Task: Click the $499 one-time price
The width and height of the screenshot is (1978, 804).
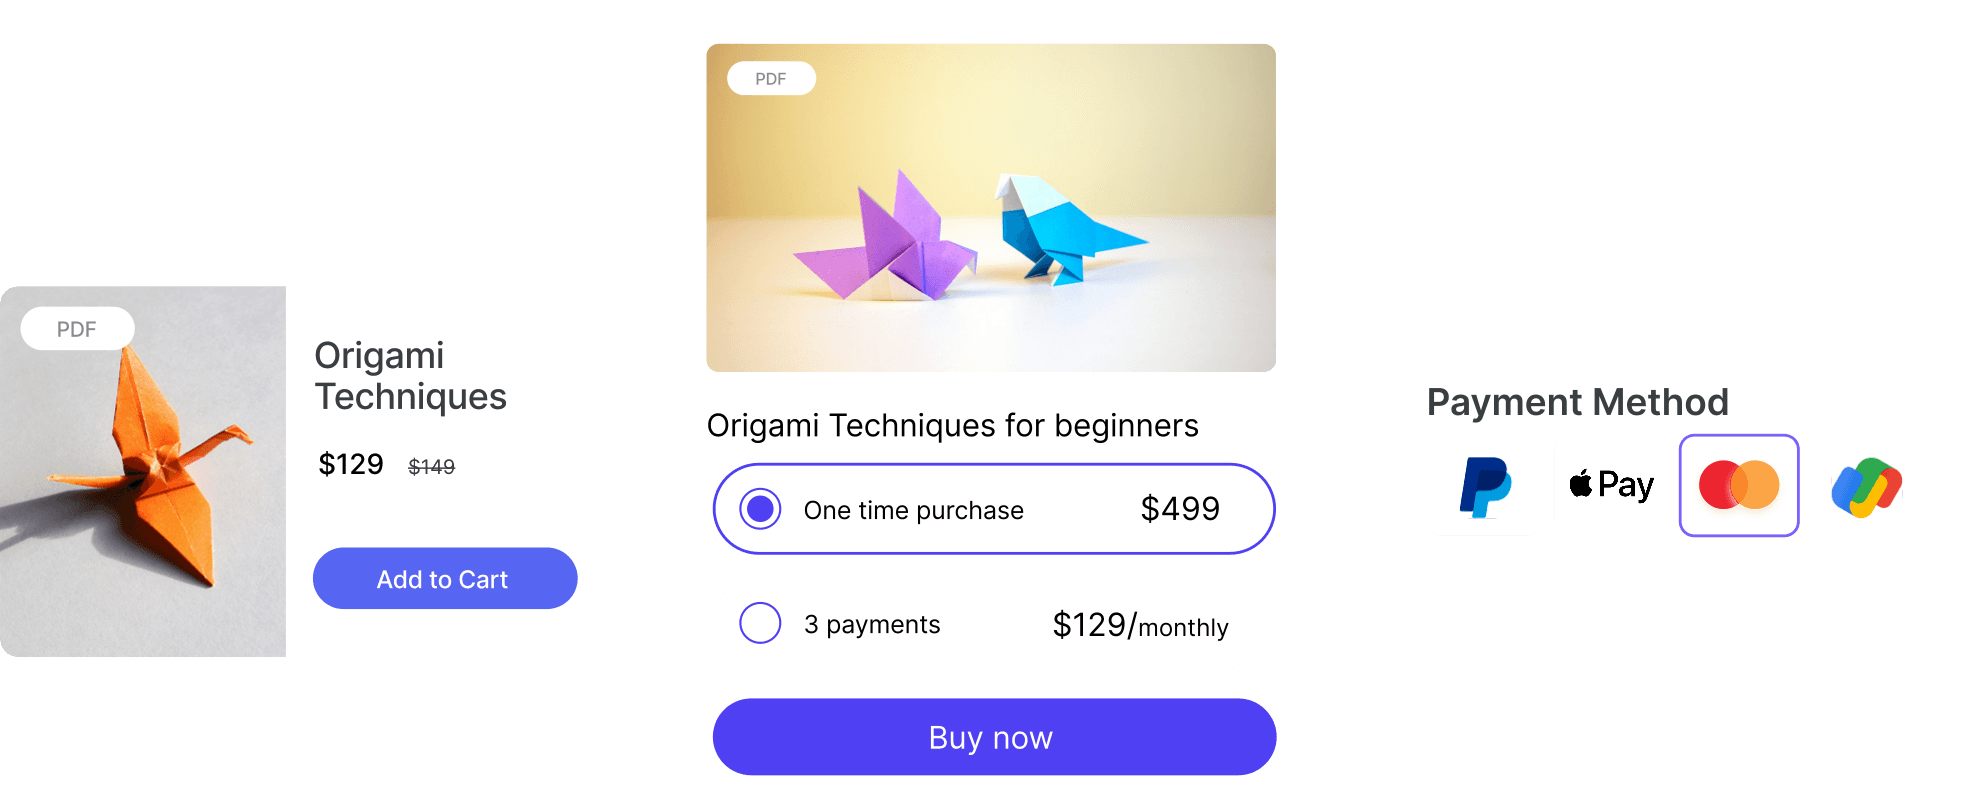Action: (1180, 509)
